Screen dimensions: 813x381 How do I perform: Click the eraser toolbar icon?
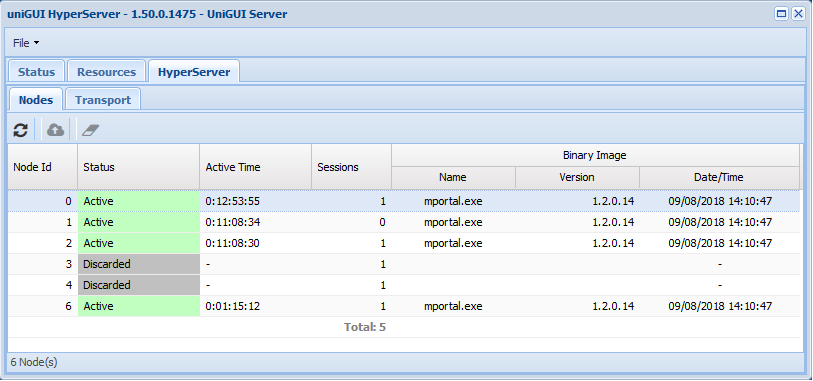click(x=90, y=130)
